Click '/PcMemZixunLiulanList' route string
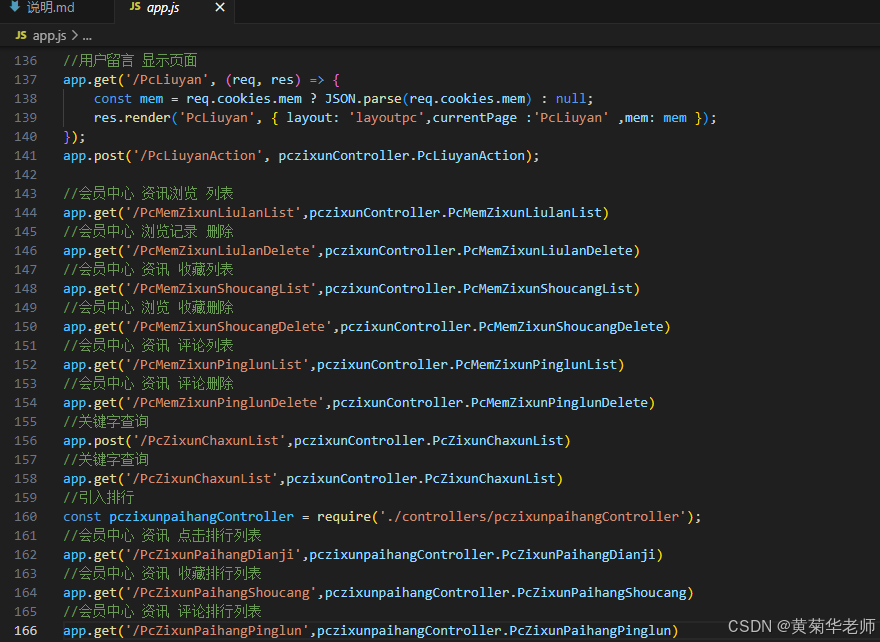880x642 pixels. [213, 213]
